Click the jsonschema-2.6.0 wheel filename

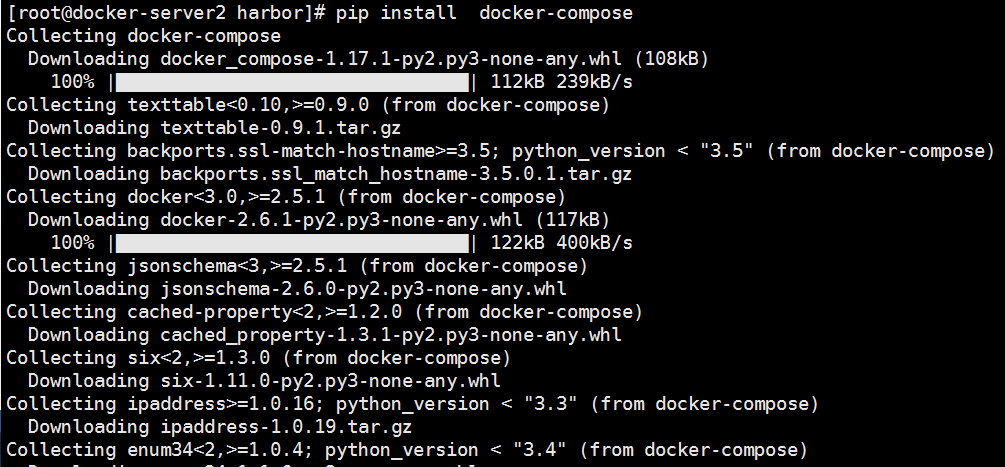coord(363,289)
